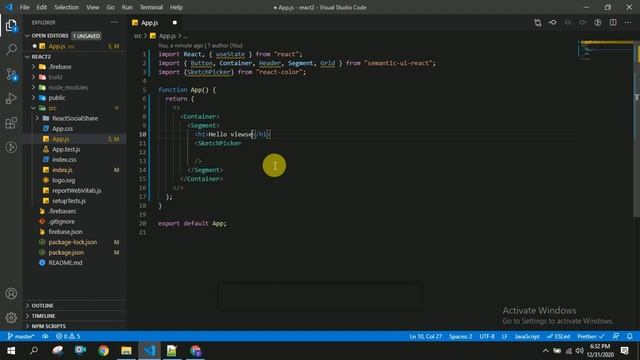Screen dimensions: 640x360
Task: Open the View menu
Action: pos(93,7)
